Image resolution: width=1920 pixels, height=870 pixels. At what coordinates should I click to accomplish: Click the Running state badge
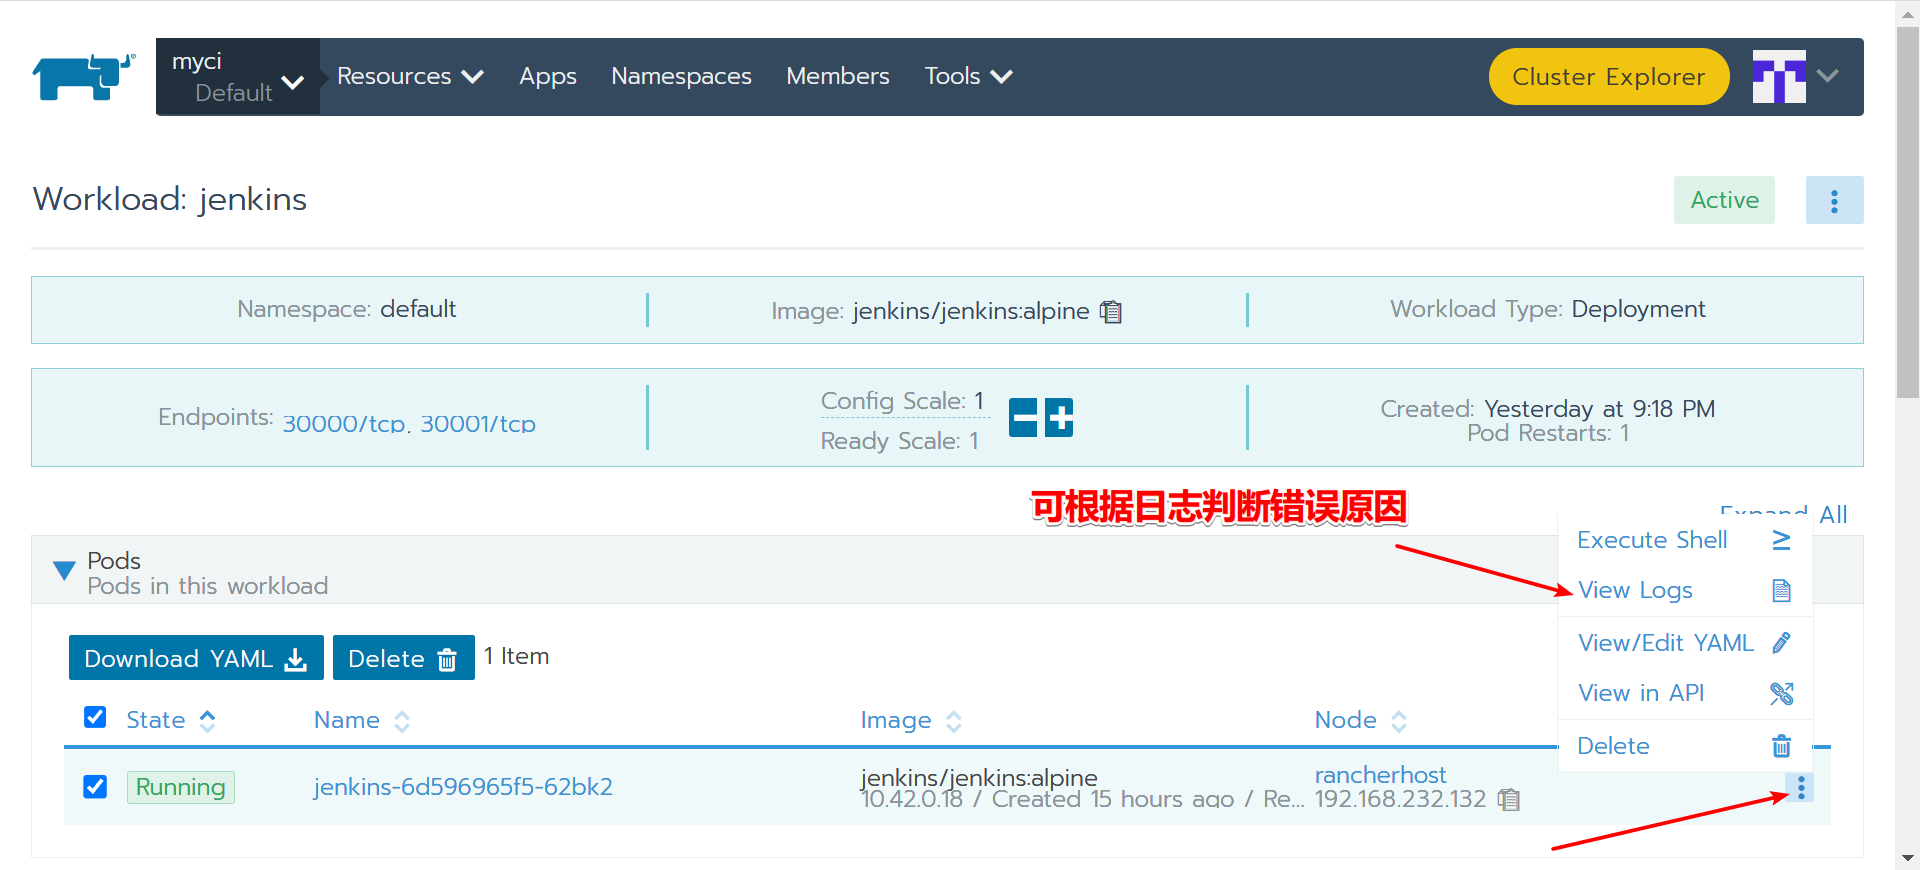click(181, 787)
